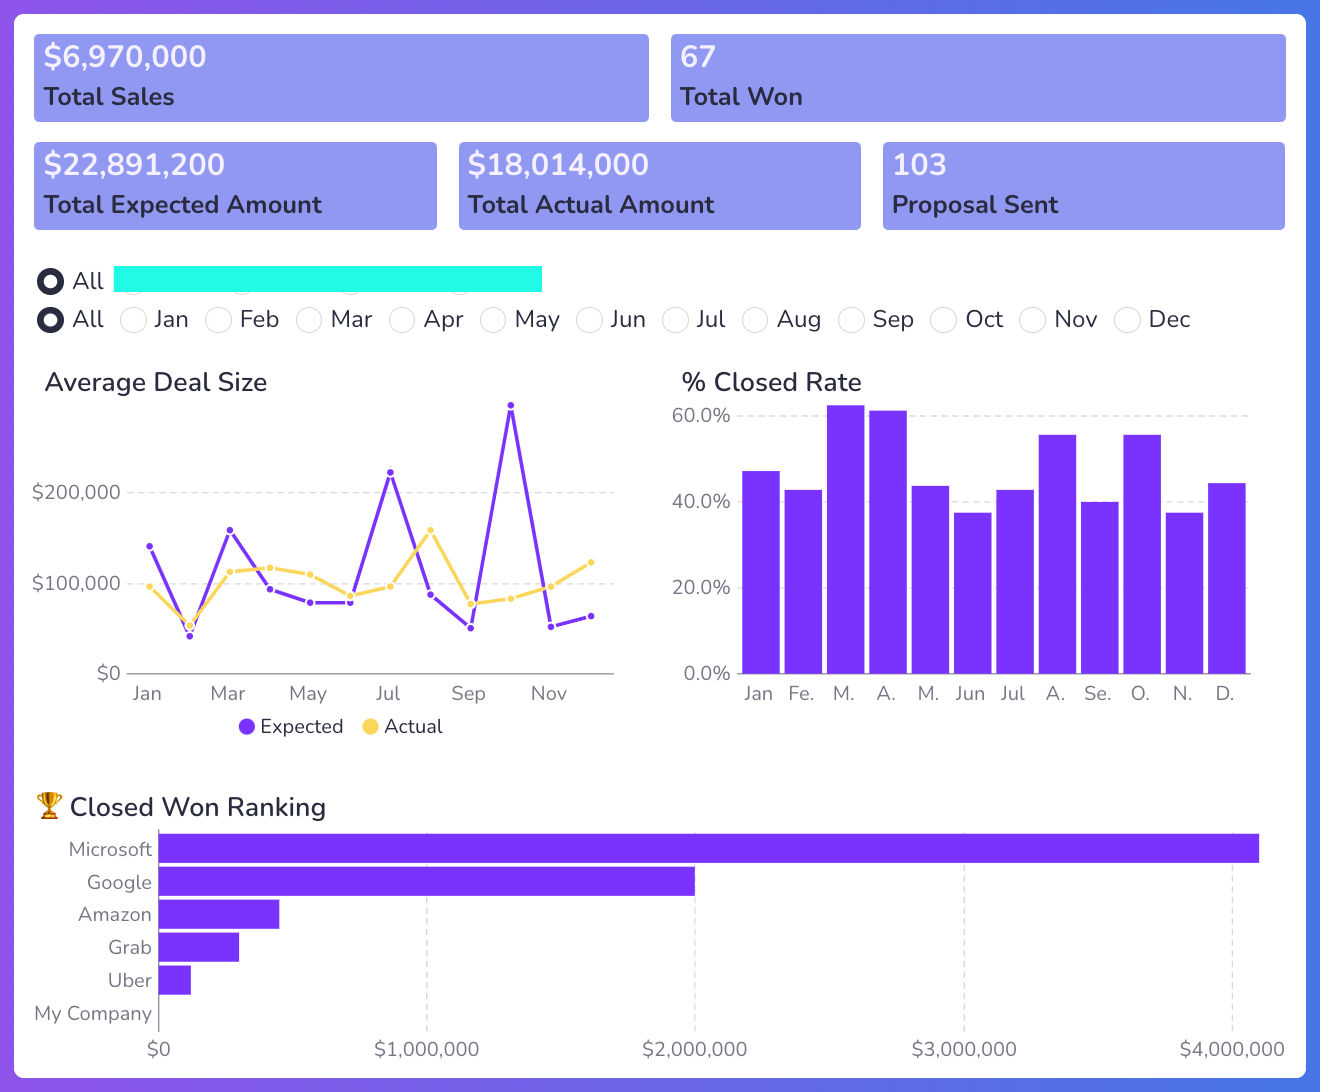
Task: Click the Uber ranking bar
Action: (x=175, y=980)
